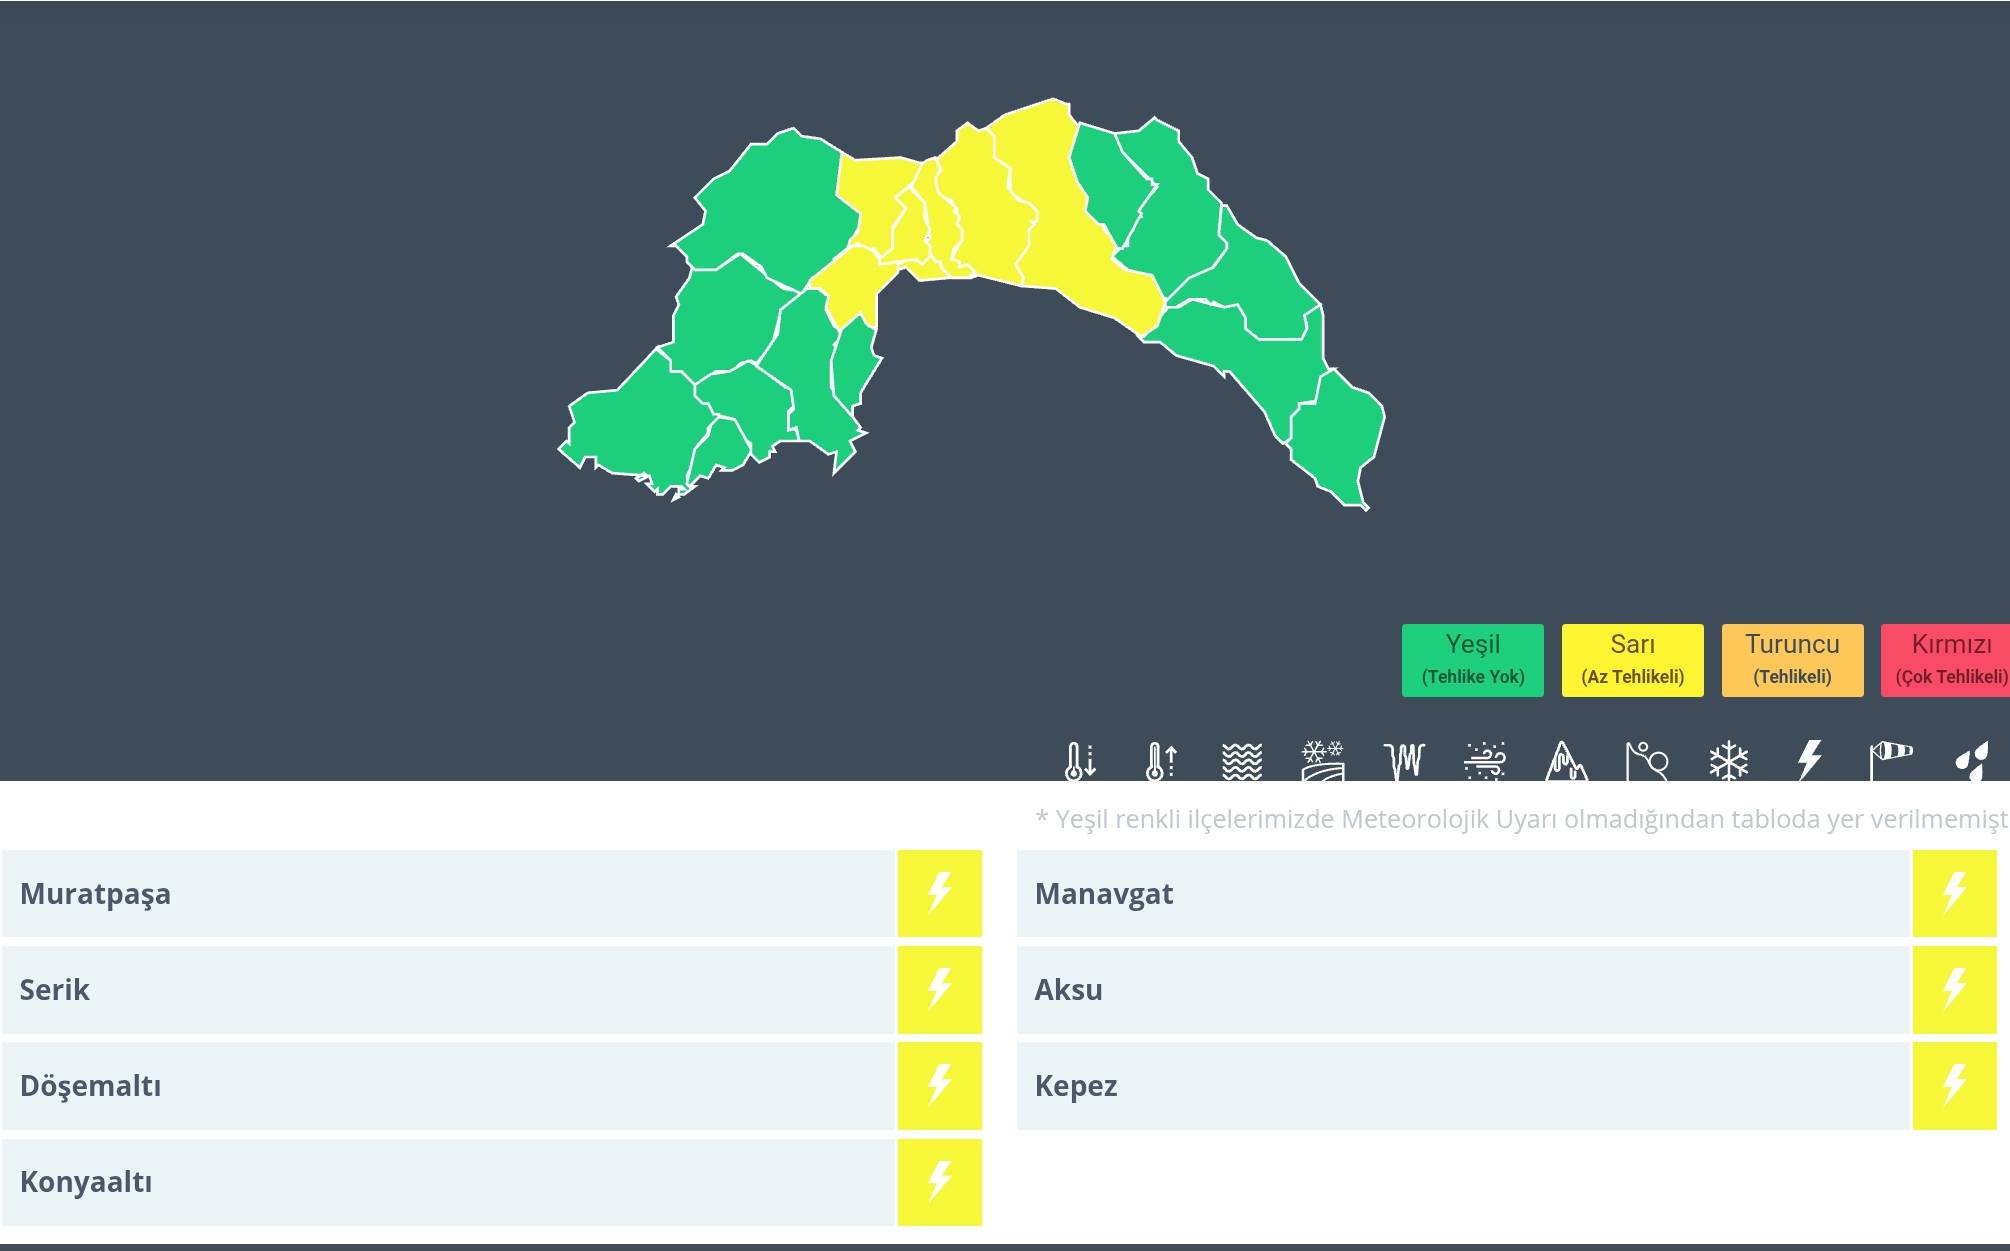Click the icy road snowflake icon
The width and height of the screenshot is (2010, 1251).
pos(1323,760)
